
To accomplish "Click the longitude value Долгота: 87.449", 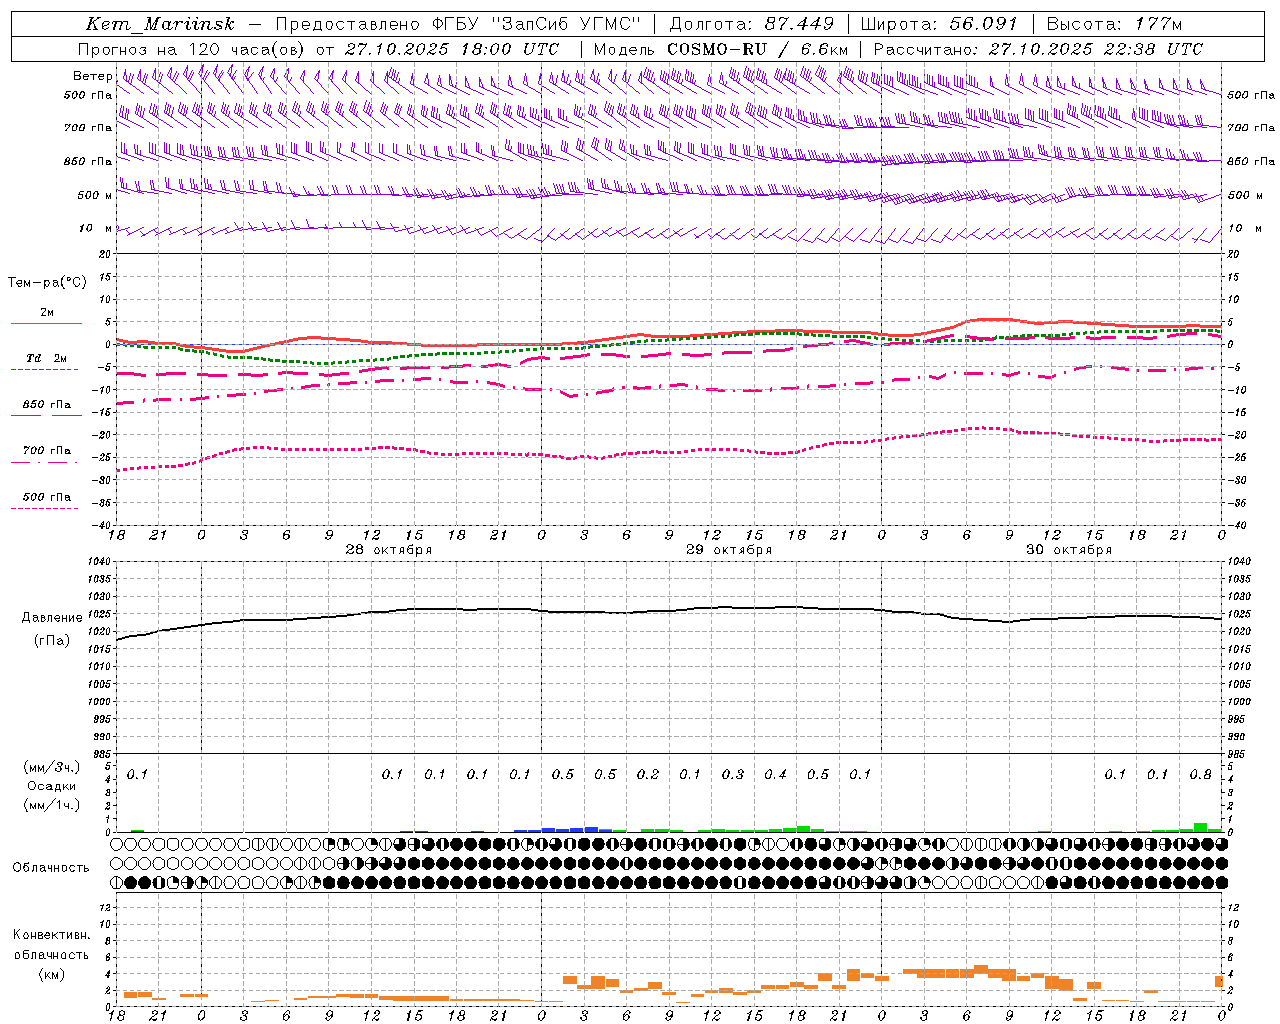I will [x=752, y=24].
